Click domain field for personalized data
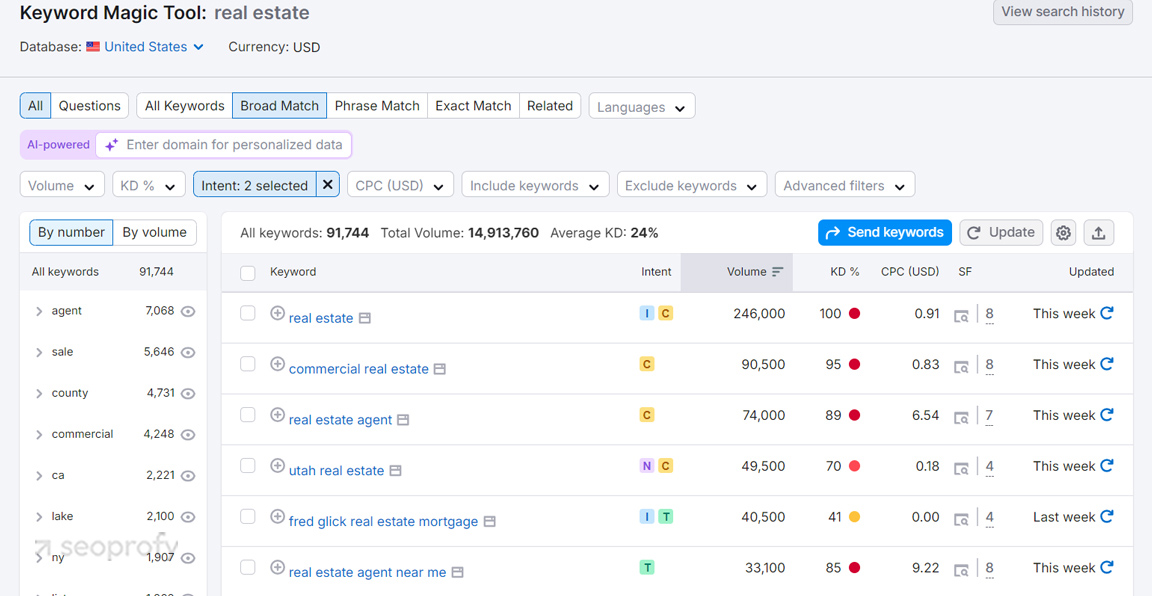The height and width of the screenshot is (596, 1152). click(x=223, y=145)
